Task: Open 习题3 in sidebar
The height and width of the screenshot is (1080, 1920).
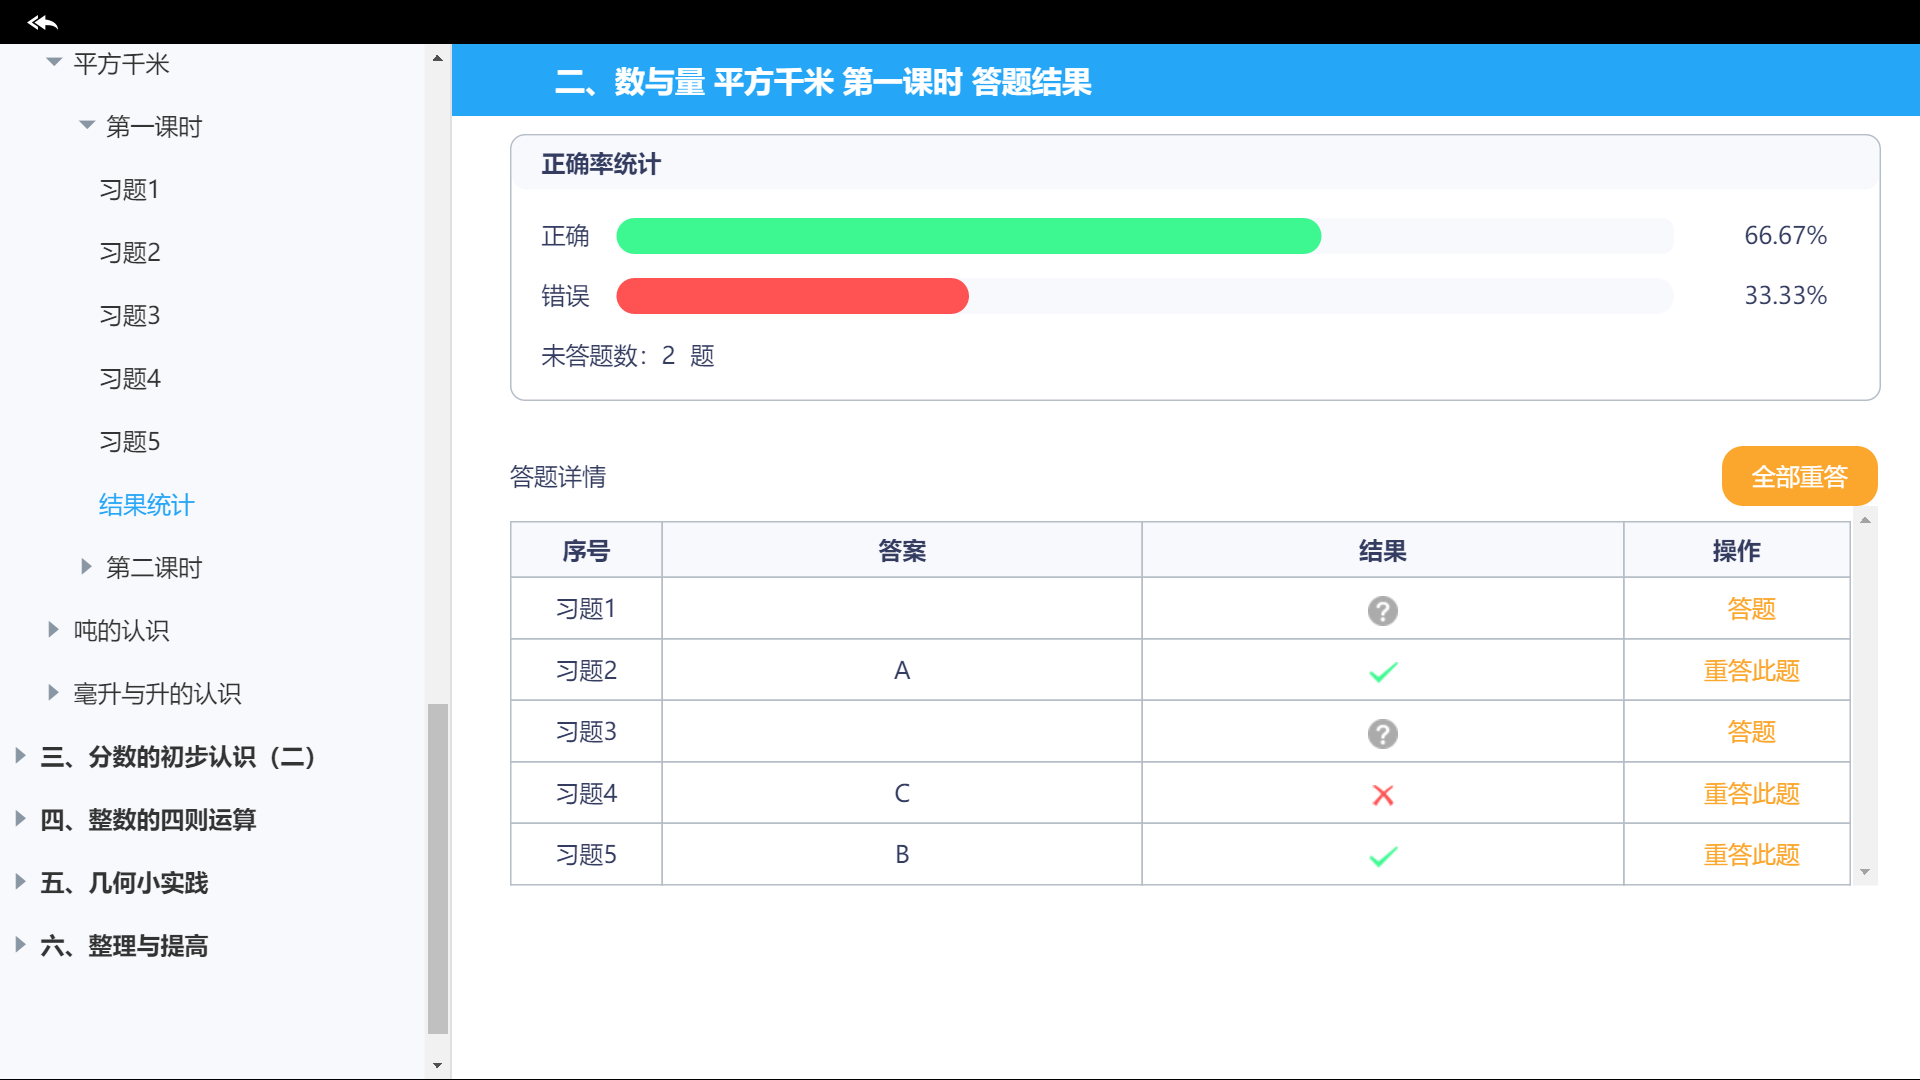Action: (x=129, y=316)
